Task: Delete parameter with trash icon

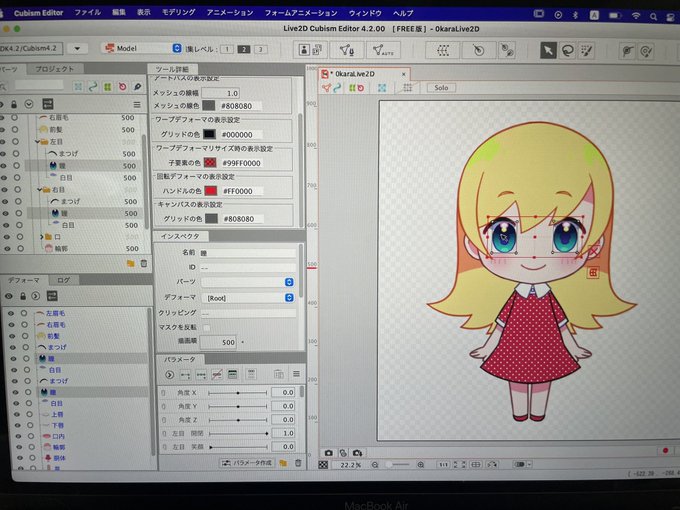Action: (x=298, y=463)
